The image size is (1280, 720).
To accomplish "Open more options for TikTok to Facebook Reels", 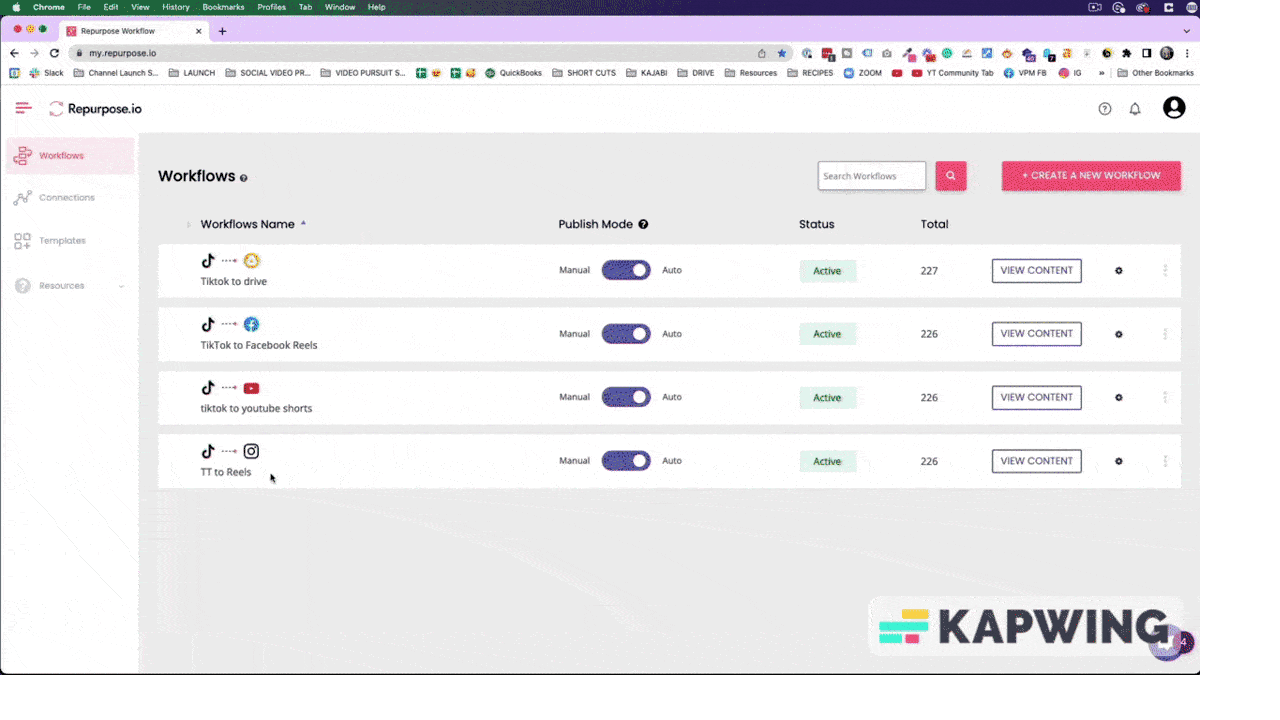I will [x=1165, y=334].
